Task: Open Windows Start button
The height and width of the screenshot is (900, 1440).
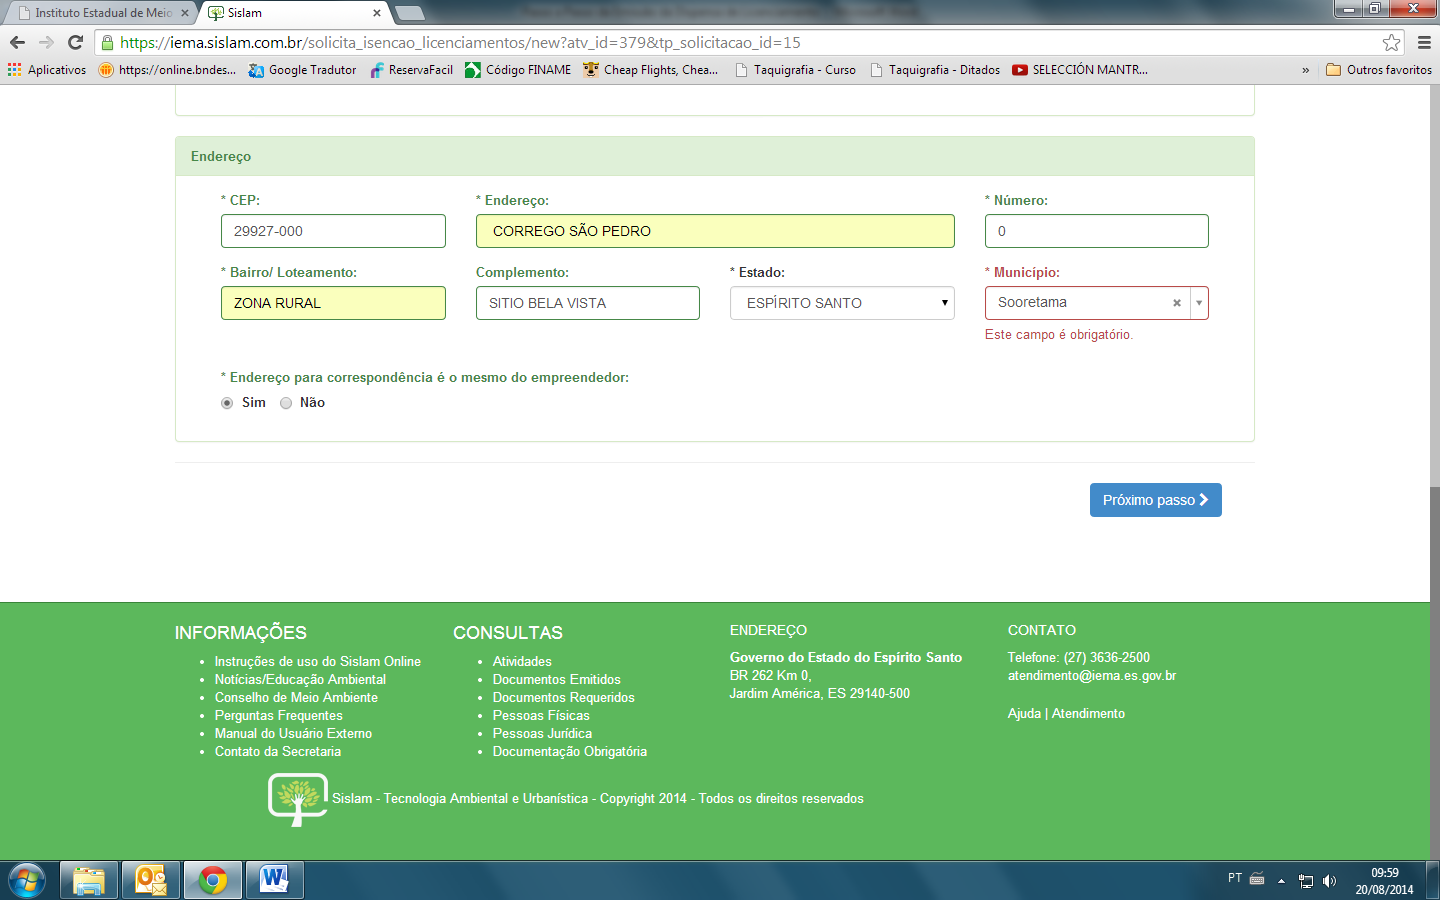Action: 26,880
